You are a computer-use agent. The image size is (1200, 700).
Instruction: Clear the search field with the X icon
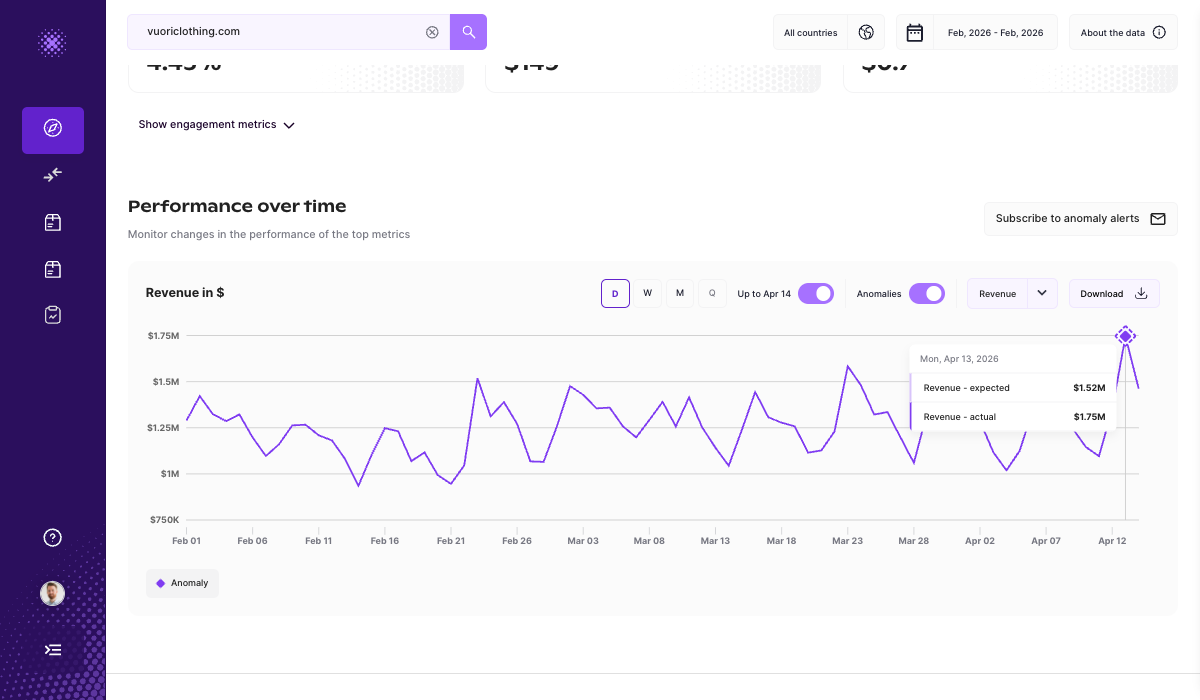tap(432, 31)
